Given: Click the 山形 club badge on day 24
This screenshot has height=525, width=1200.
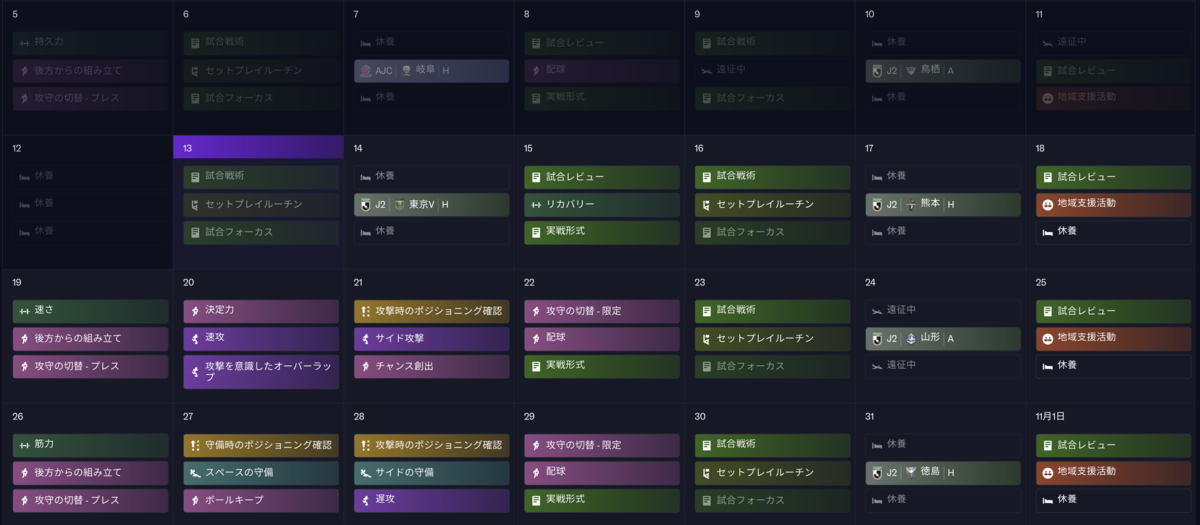Looking at the screenshot, I should (x=911, y=338).
